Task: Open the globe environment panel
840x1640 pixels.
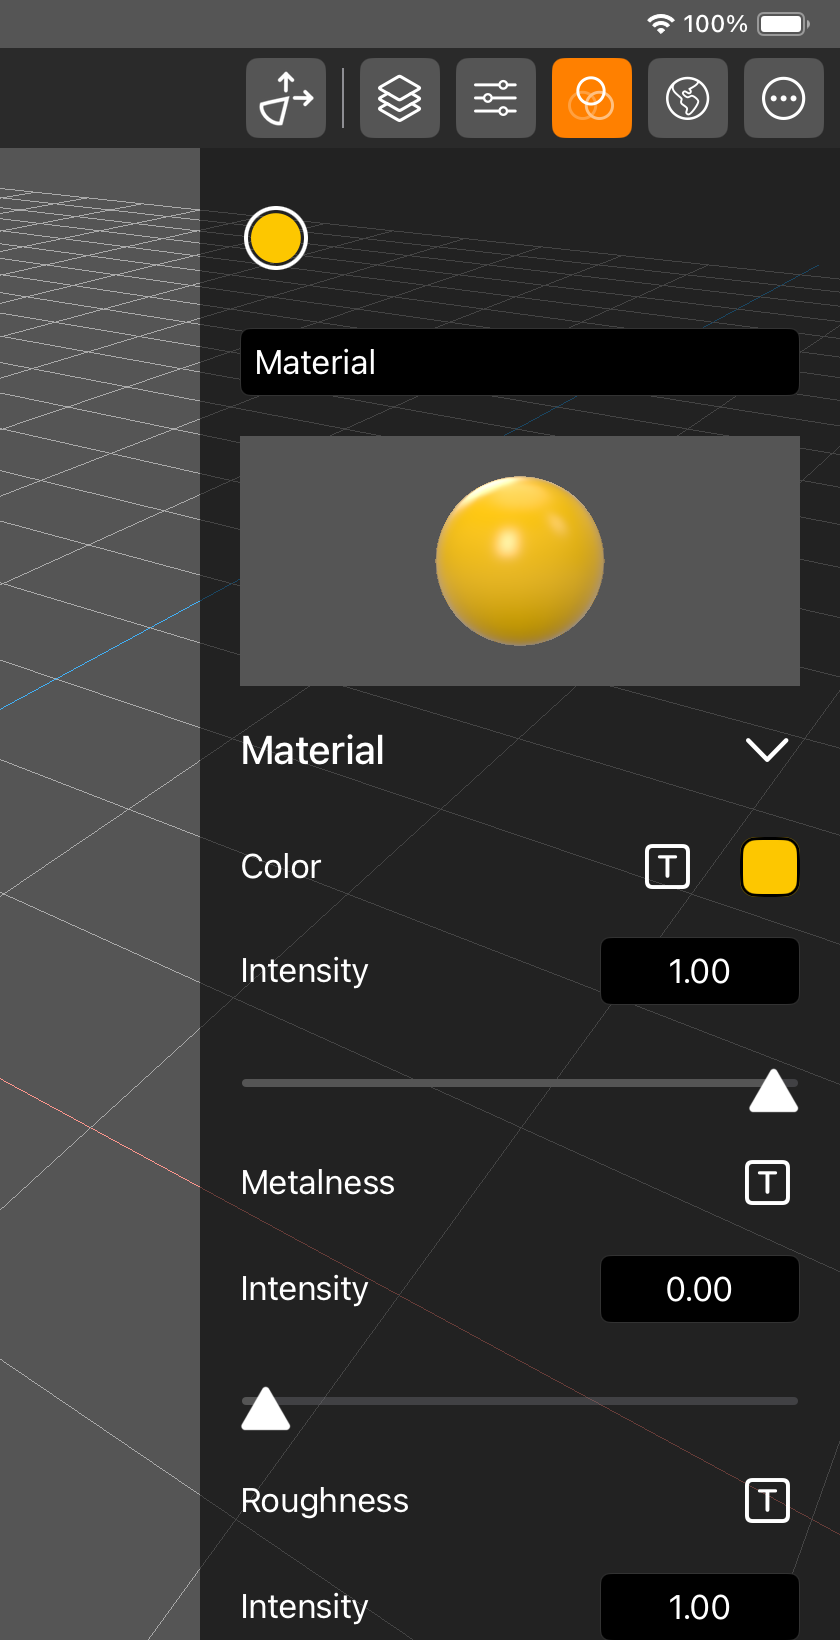Action: tap(688, 98)
